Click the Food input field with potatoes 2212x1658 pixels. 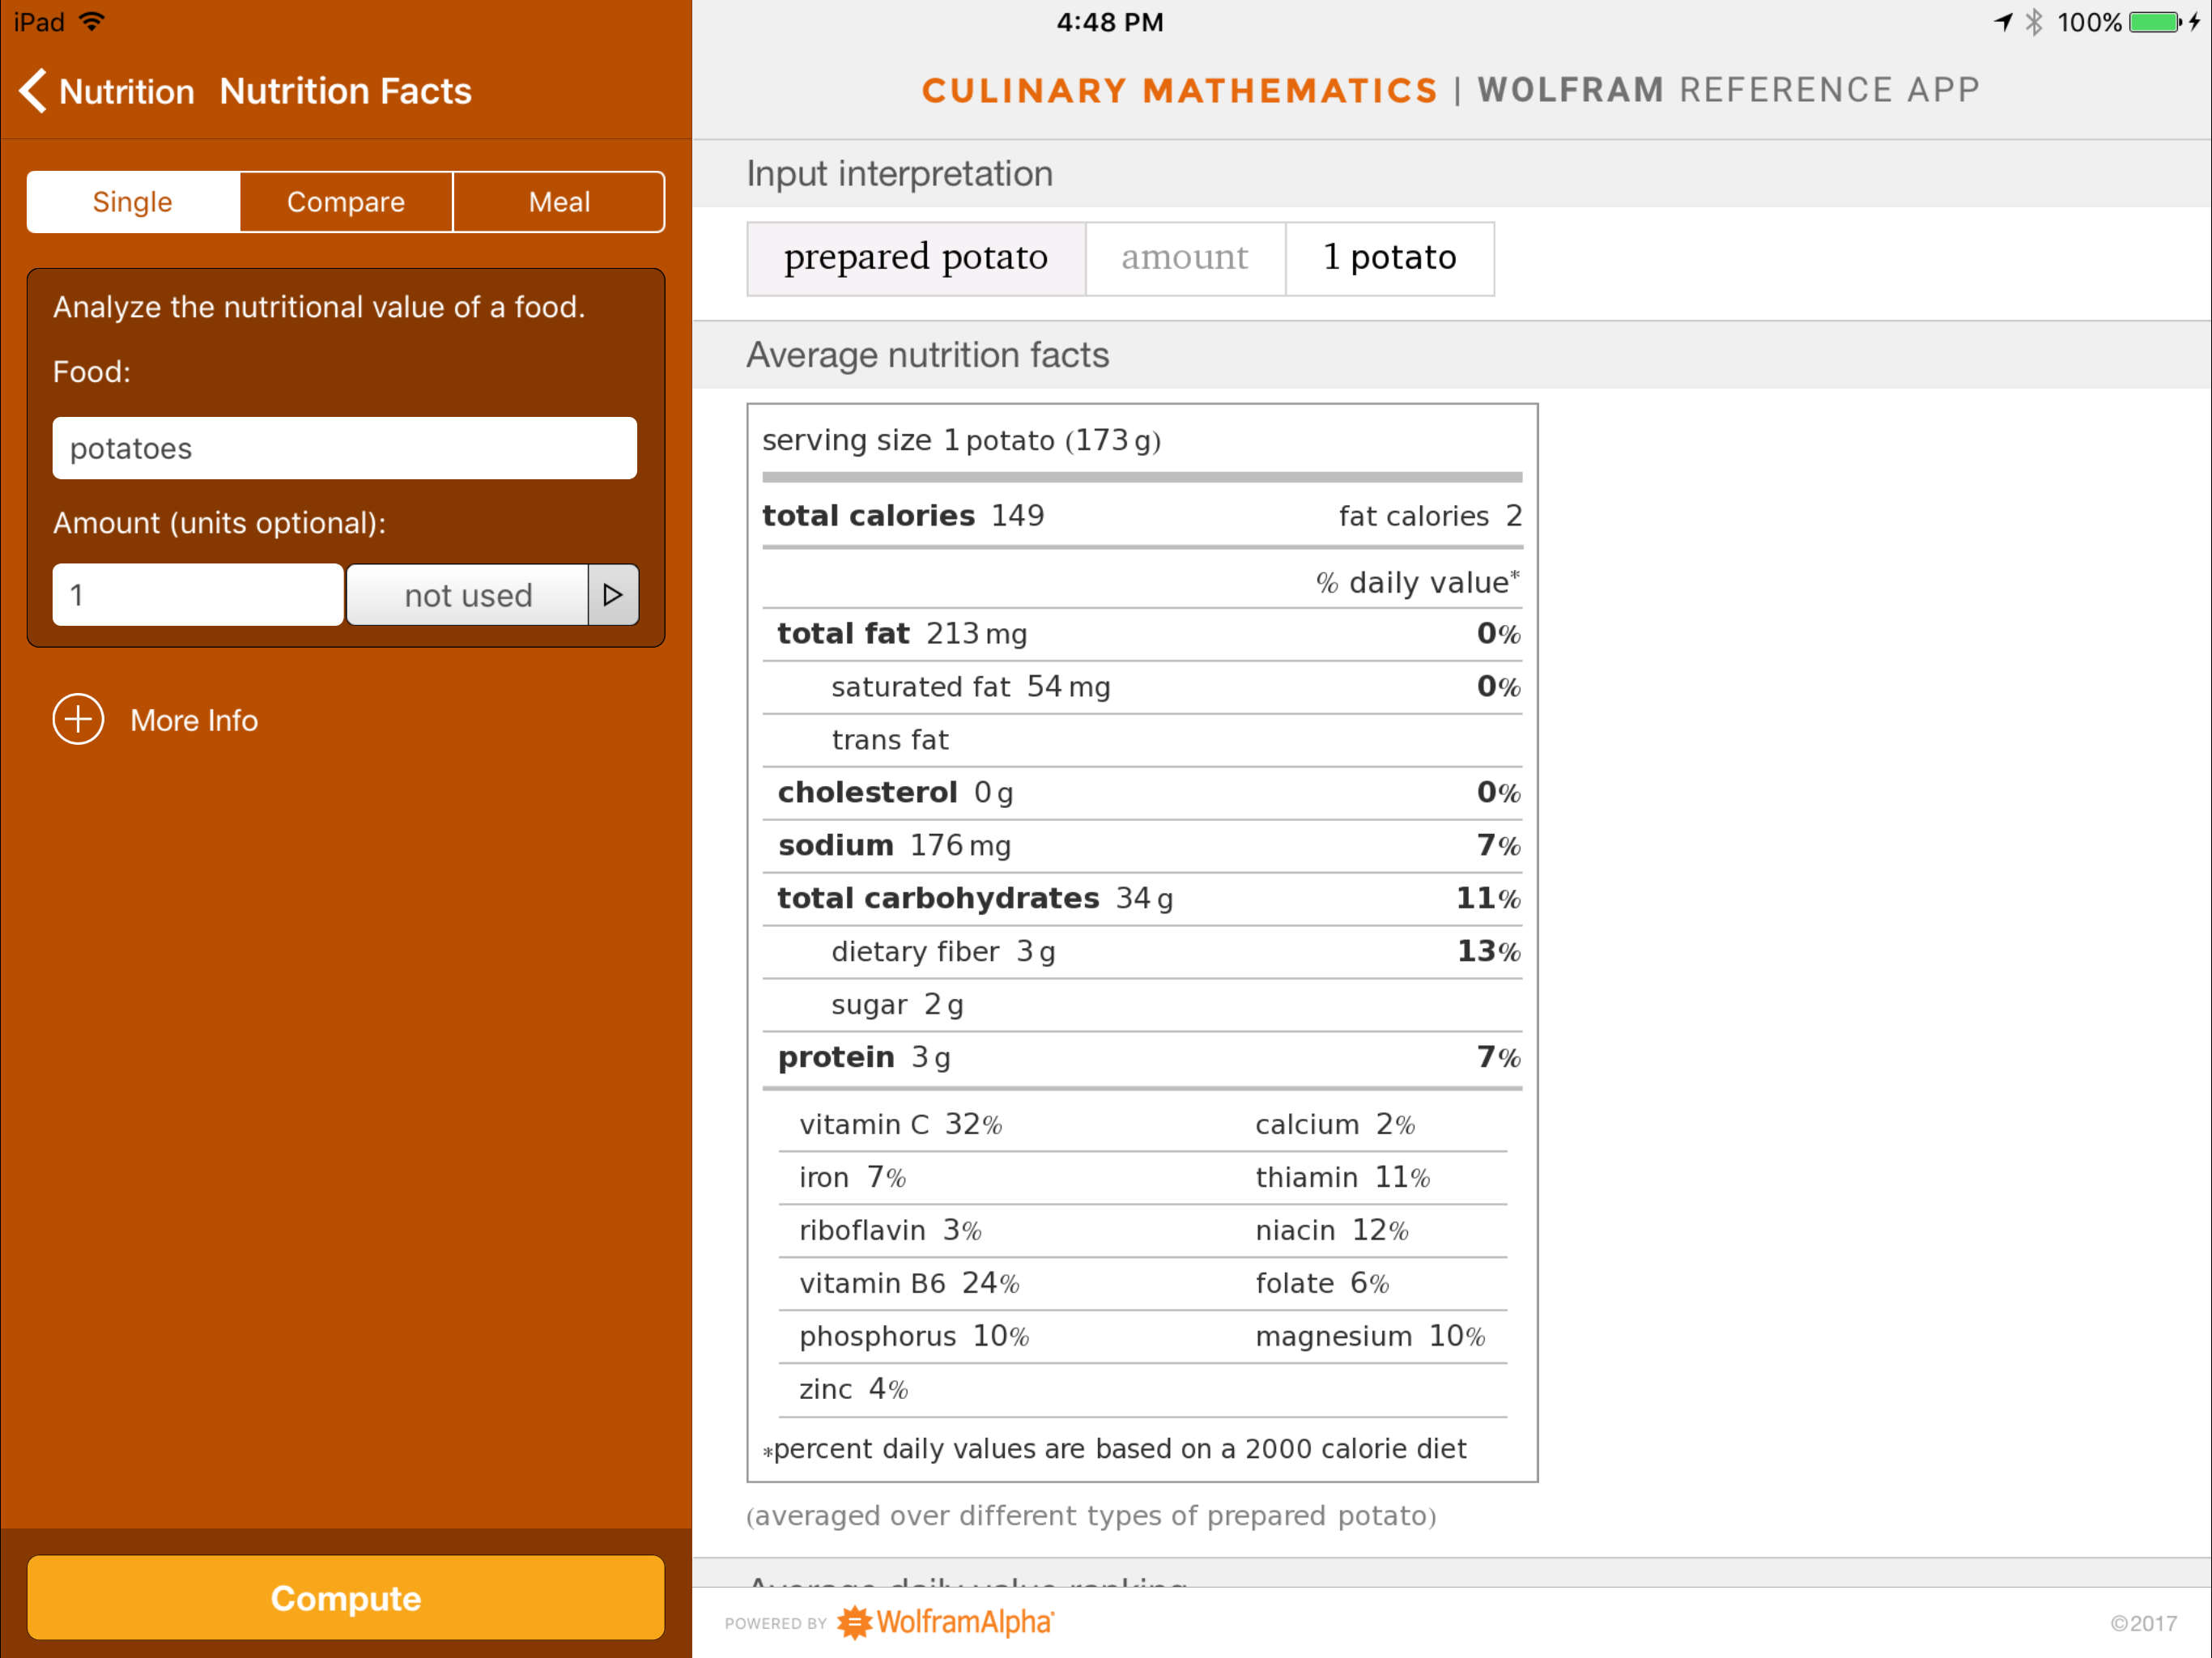pyautogui.click(x=344, y=448)
